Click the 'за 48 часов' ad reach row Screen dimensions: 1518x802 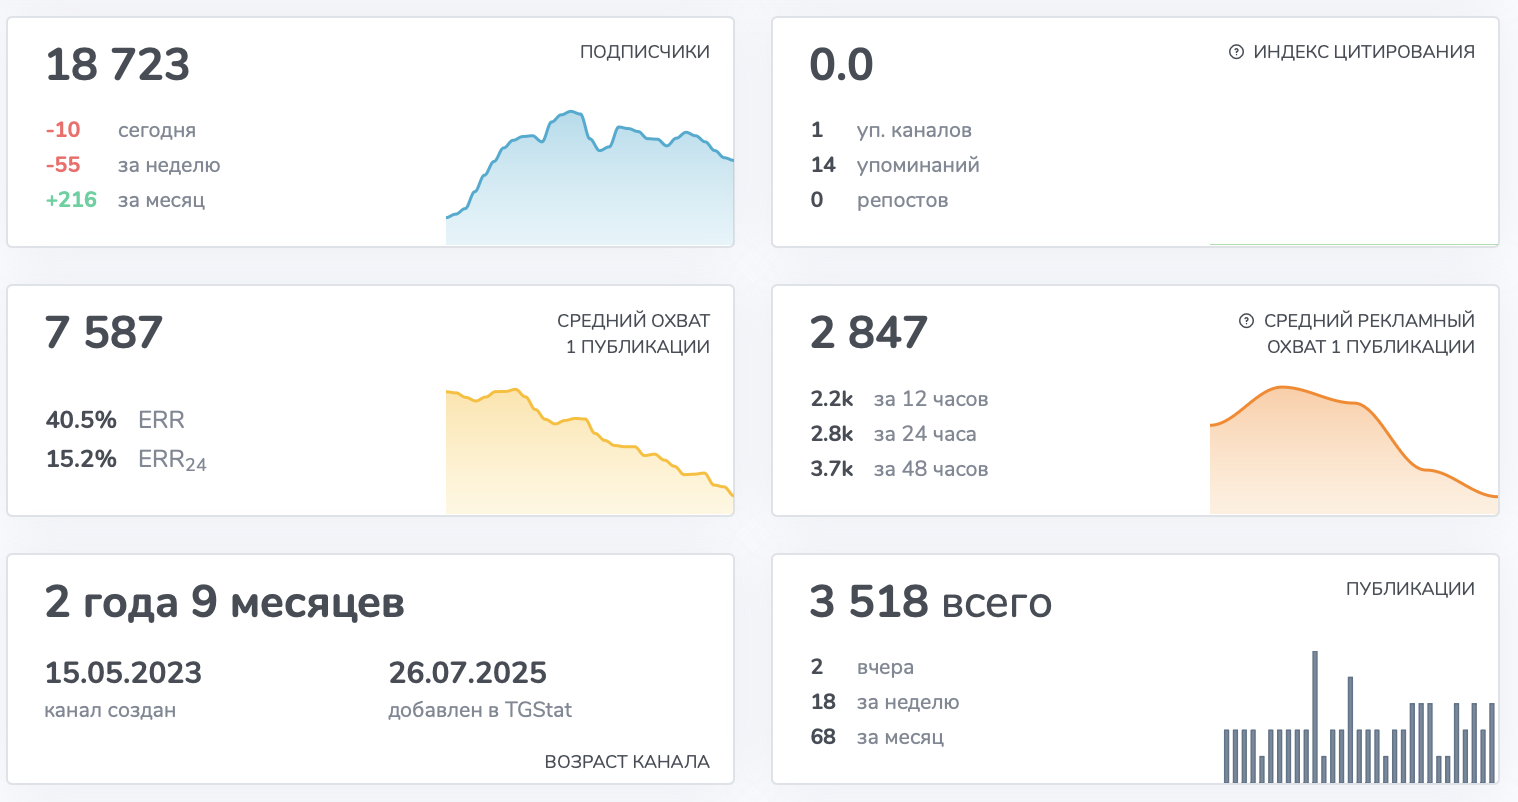[x=899, y=469]
